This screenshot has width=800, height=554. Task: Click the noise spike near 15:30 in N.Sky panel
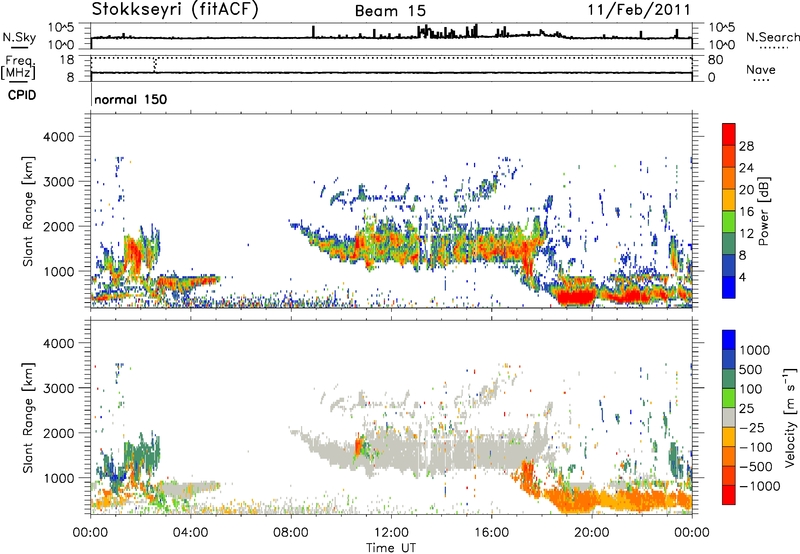(x=476, y=31)
